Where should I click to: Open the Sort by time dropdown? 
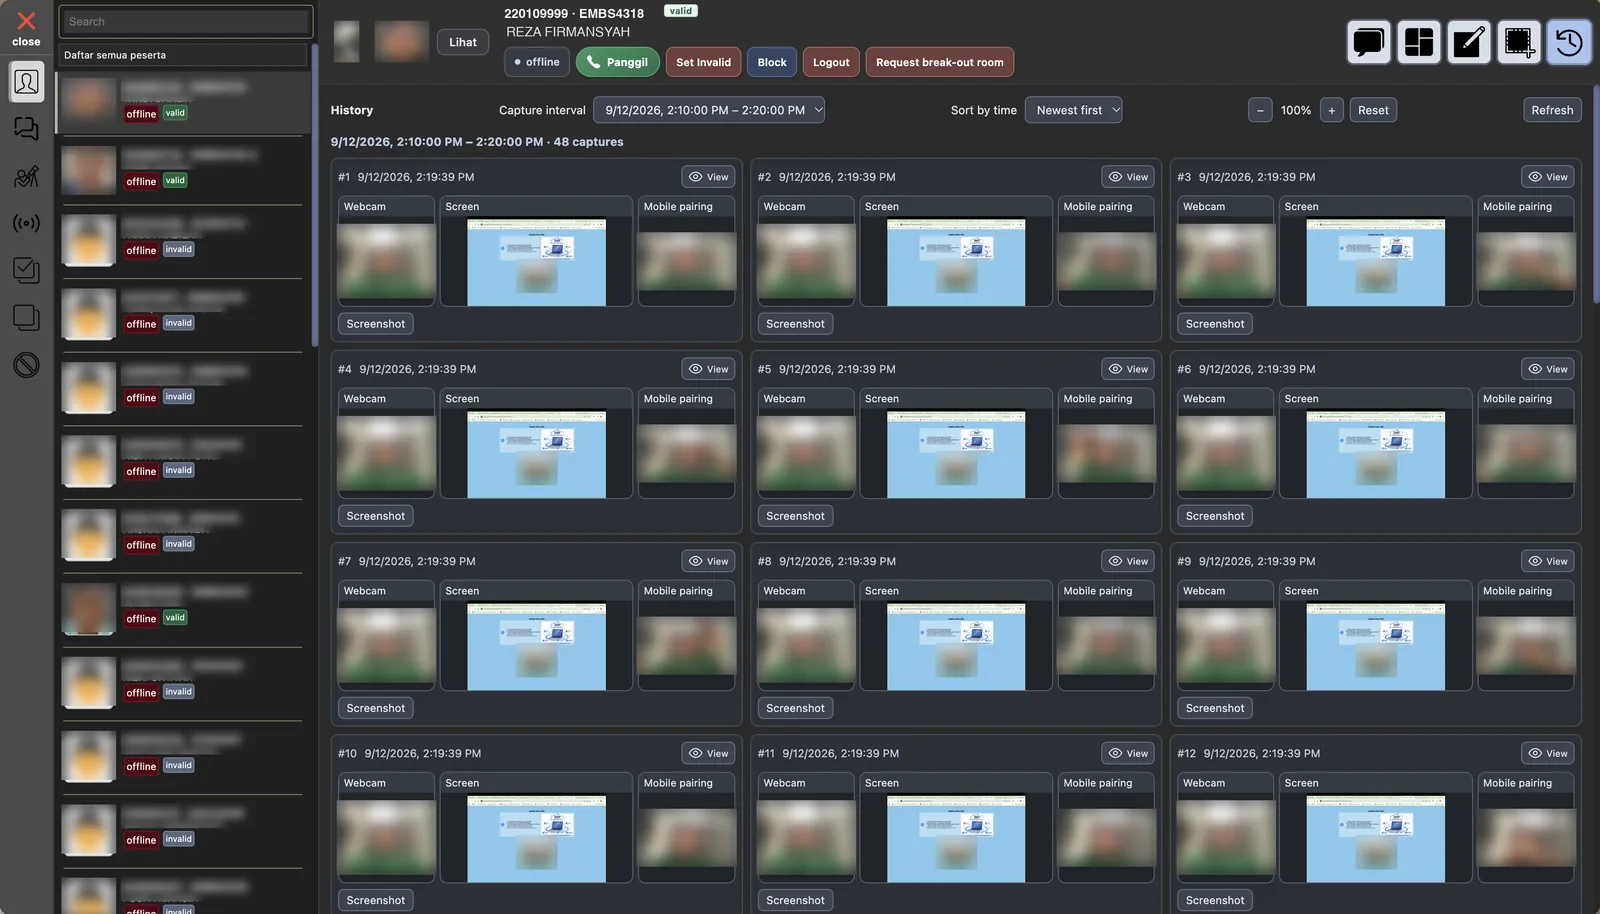point(1074,110)
